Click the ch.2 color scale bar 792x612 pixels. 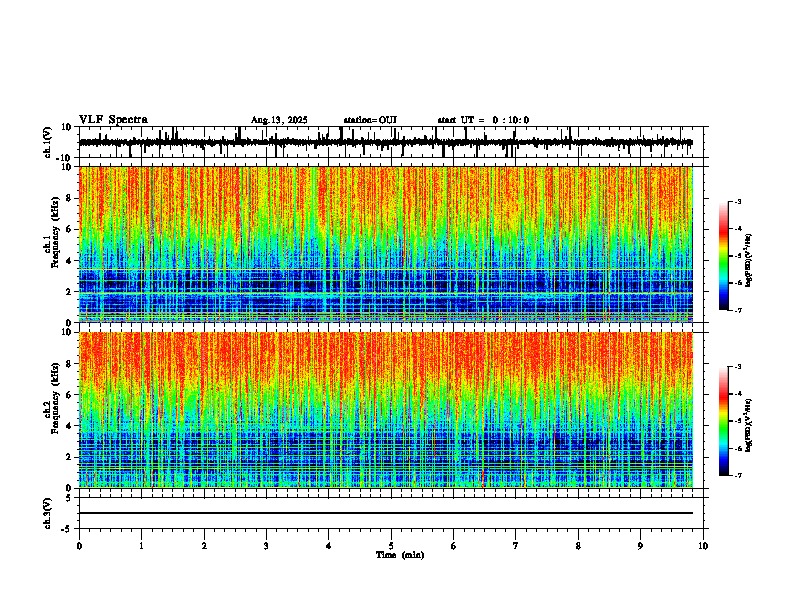click(x=724, y=421)
